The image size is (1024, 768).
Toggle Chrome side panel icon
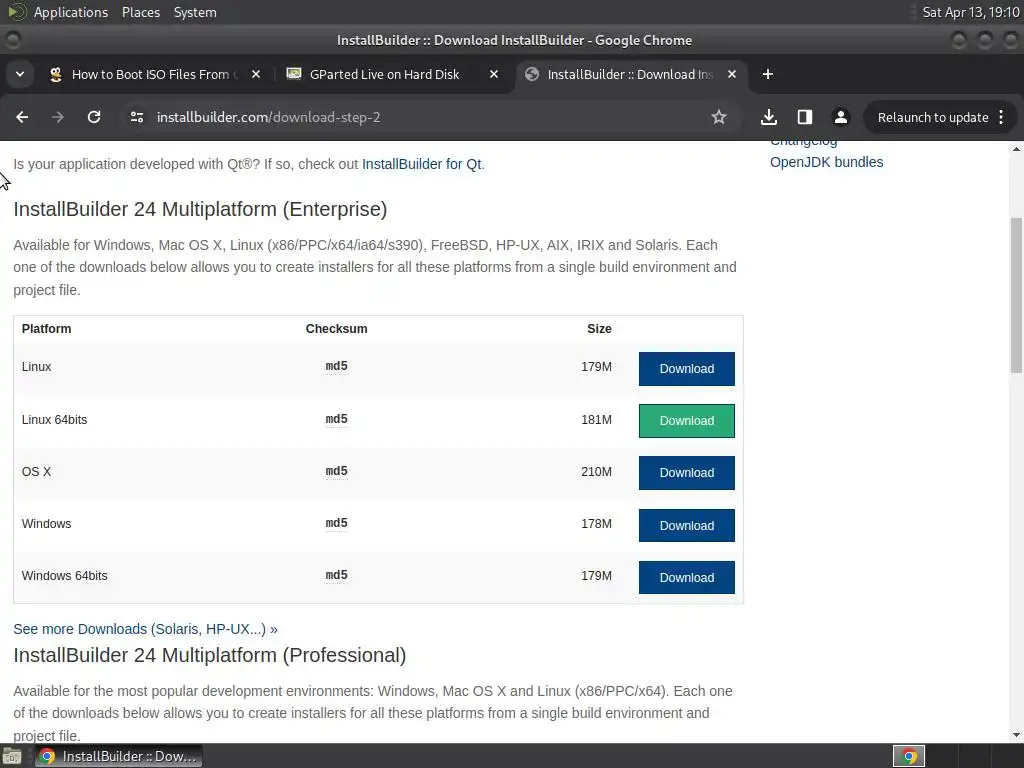tap(805, 117)
